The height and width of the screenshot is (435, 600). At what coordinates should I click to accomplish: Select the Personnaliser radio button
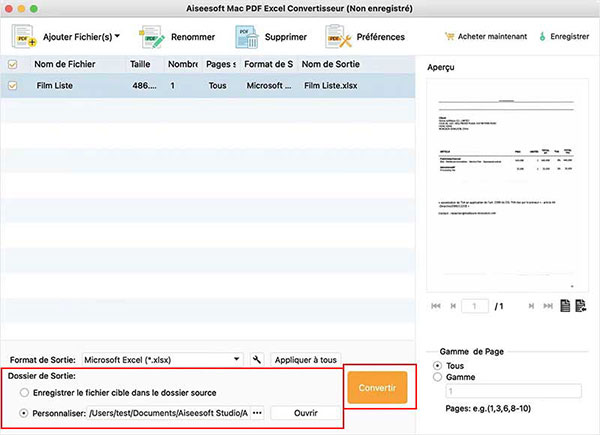point(24,413)
